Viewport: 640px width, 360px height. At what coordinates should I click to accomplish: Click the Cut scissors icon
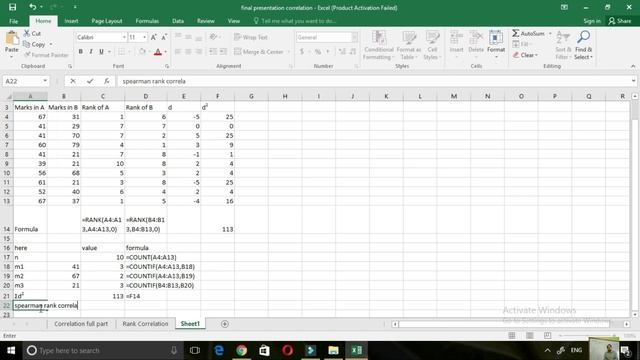[27, 33]
